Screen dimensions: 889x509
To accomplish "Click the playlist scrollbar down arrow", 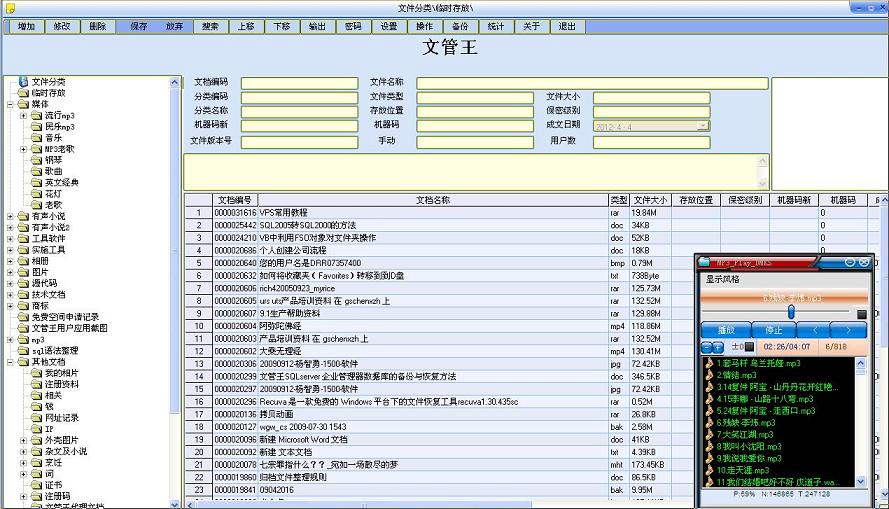I will [x=861, y=481].
